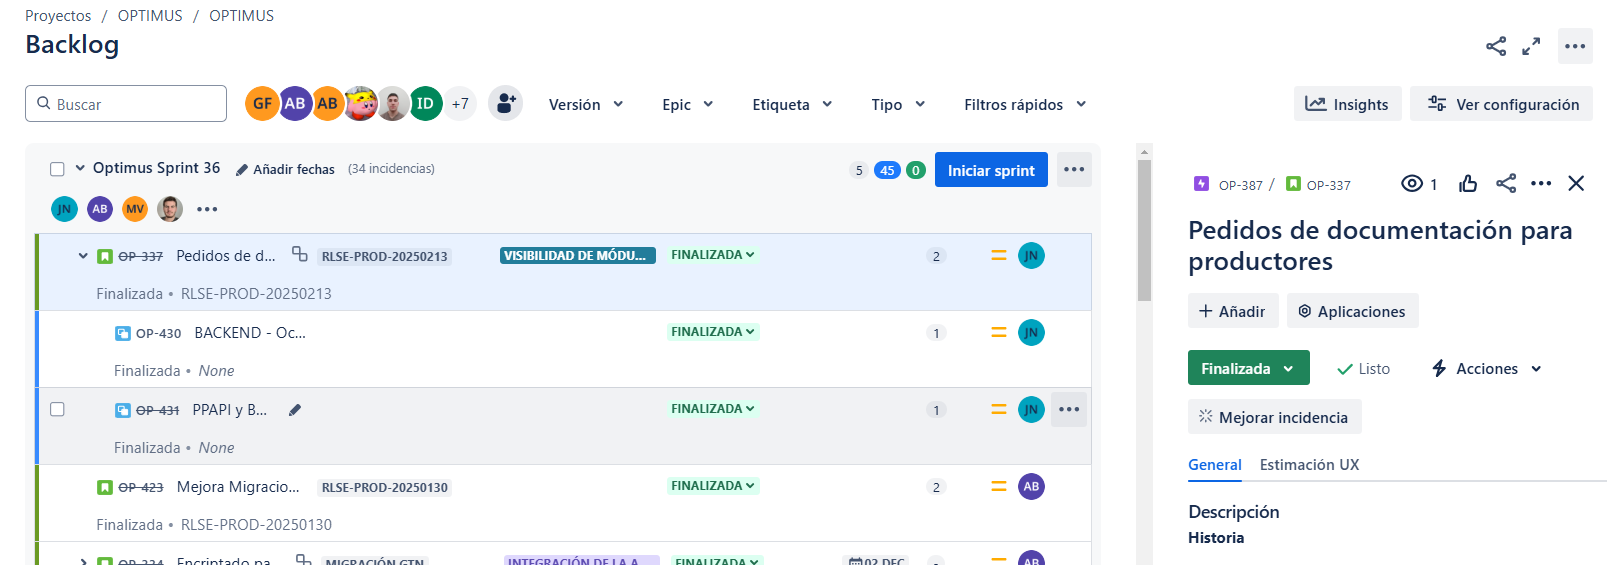The image size is (1607, 565).
Task: Click priority icon on OP-430 row
Action: pyautogui.click(x=998, y=332)
